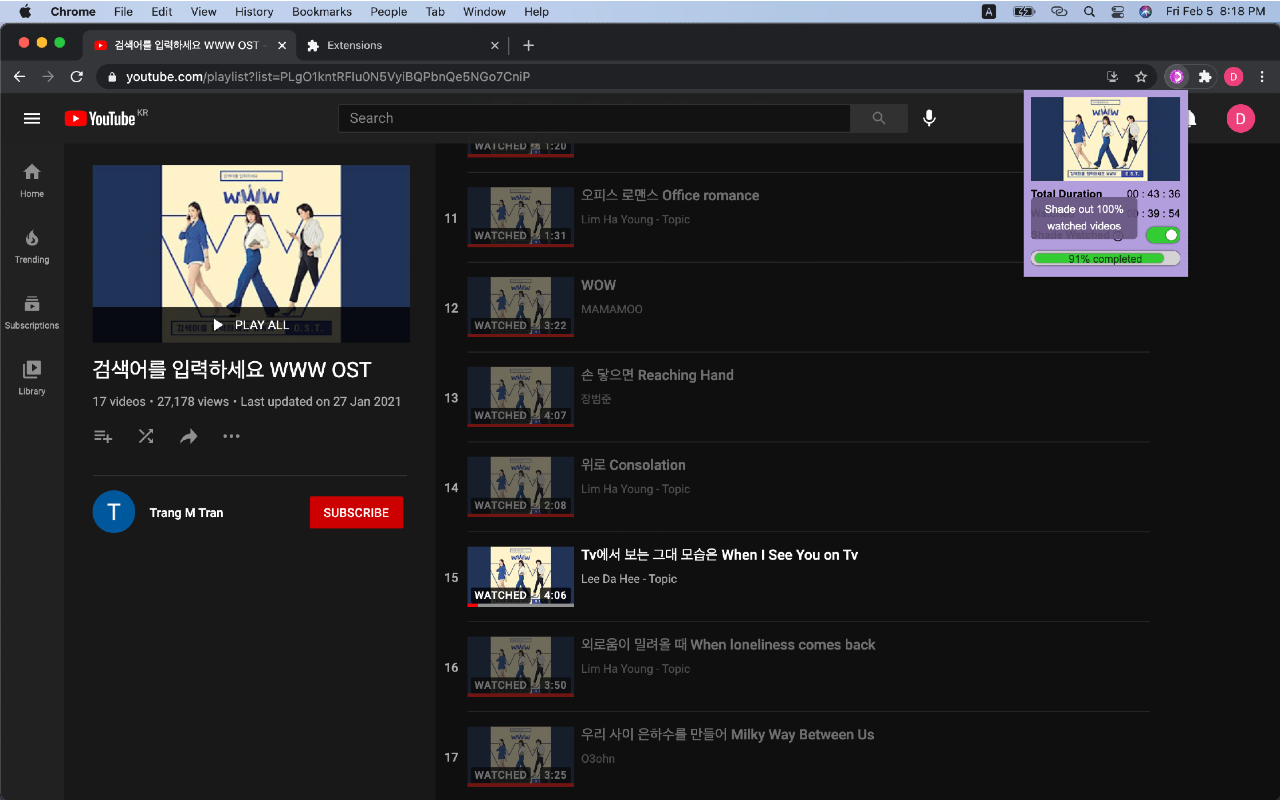Open macOS Control Center
Screen dimensions: 1280x800
(1118, 12)
